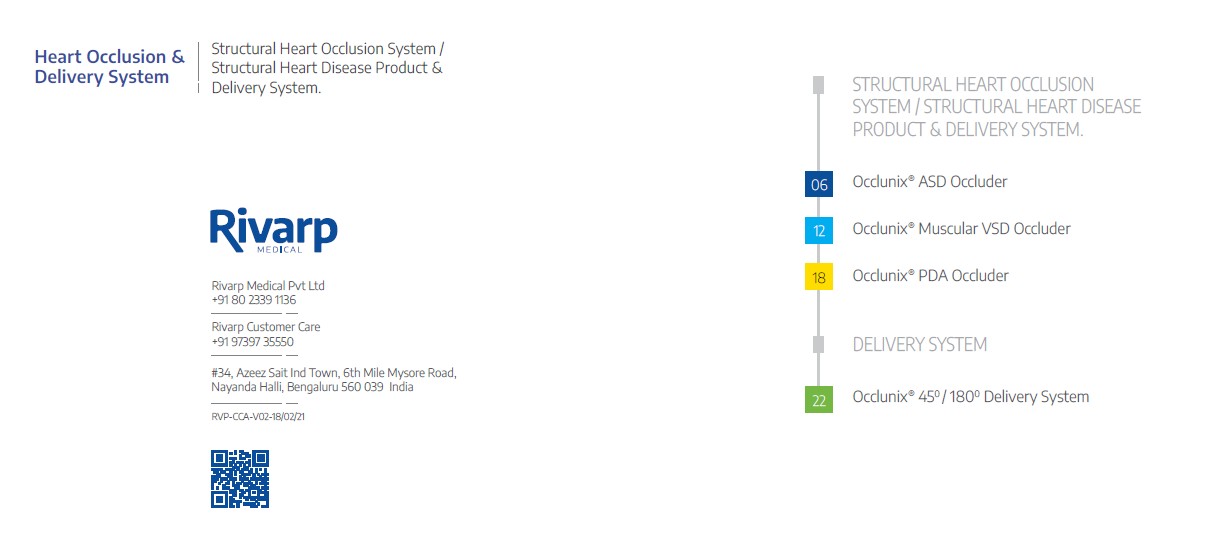Click the QR code image

point(240,479)
